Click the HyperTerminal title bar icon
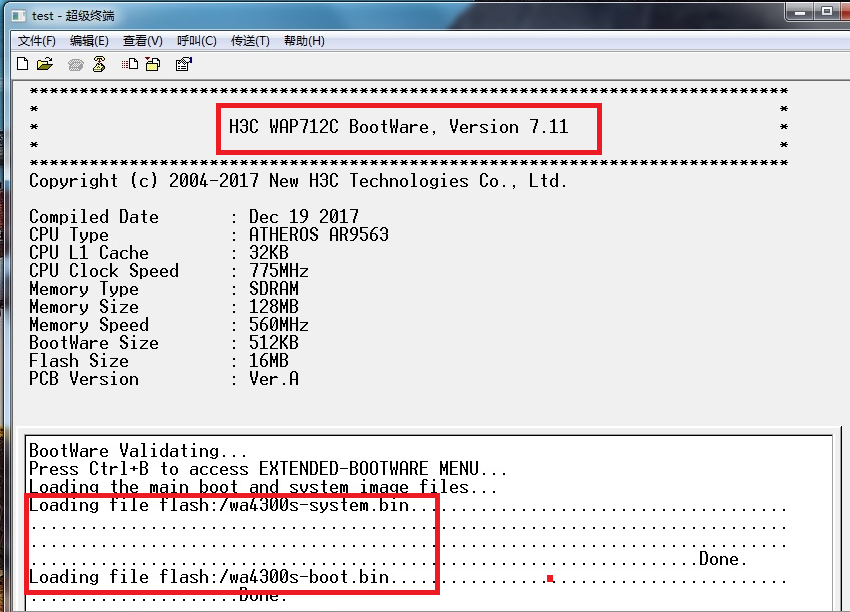Viewport: 850px width, 612px height. click(19, 15)
